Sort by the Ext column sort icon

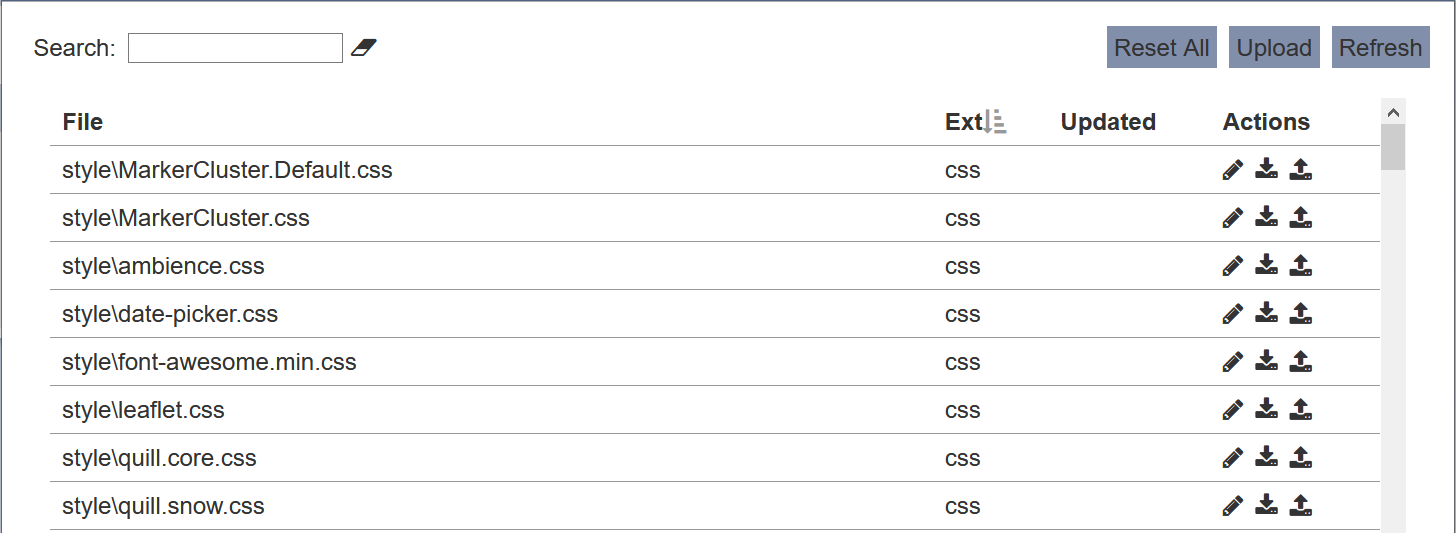(x=995, y=122)
